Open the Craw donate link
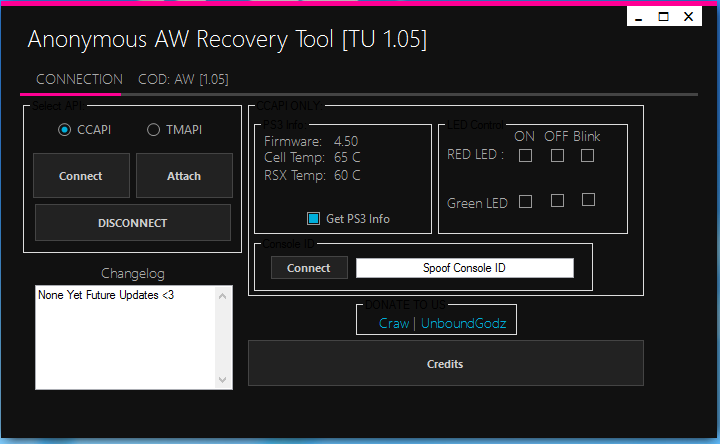Viewport: 720px width, 444px height. click(x=394, y=324)
